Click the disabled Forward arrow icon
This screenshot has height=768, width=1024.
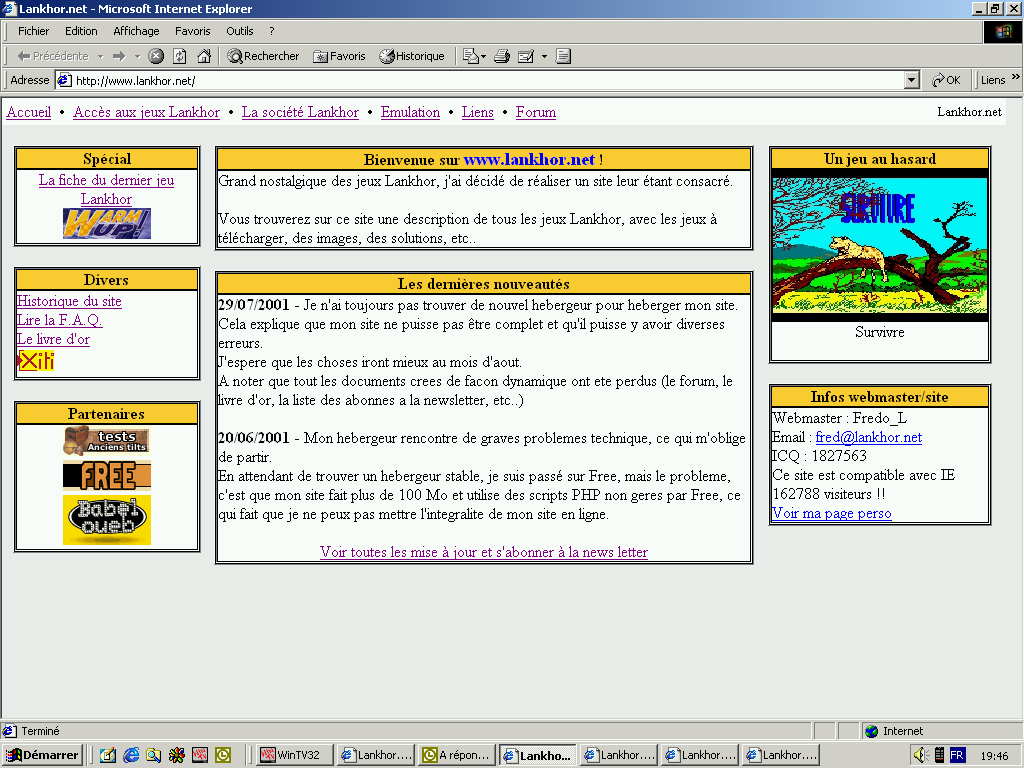[x=119, y=56]
